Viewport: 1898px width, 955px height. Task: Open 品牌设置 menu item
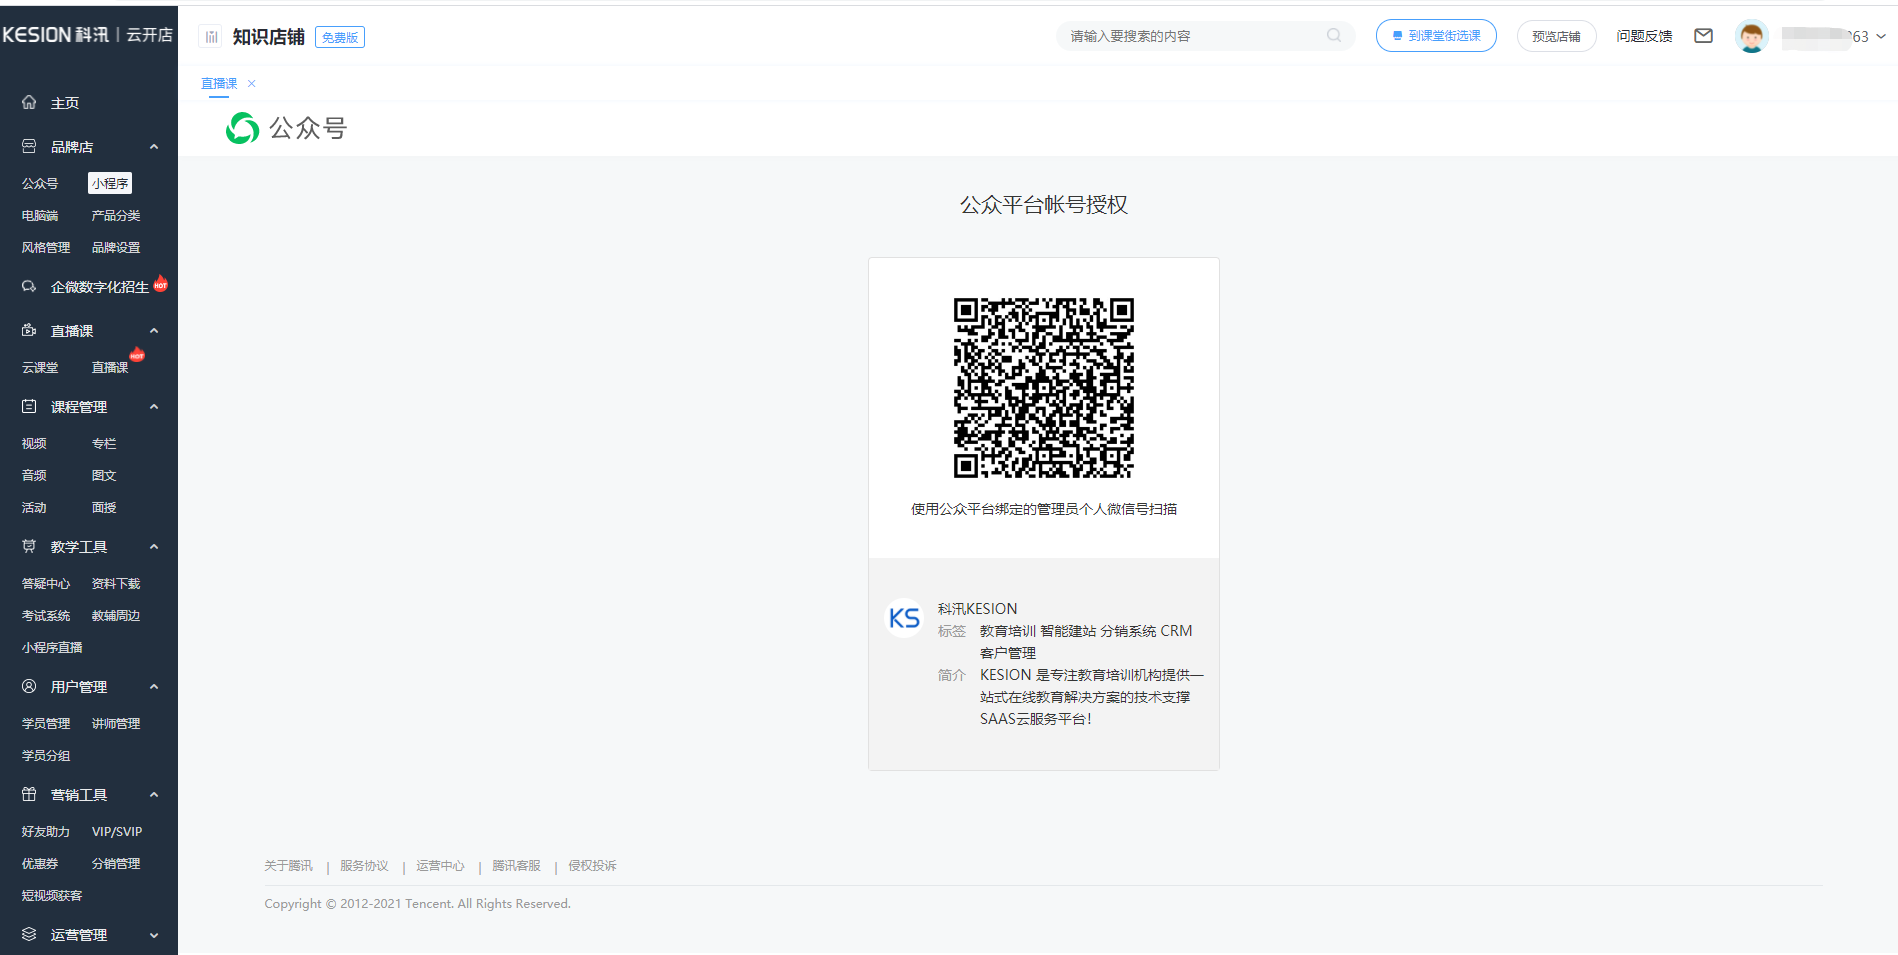click(x=116, y=247)
